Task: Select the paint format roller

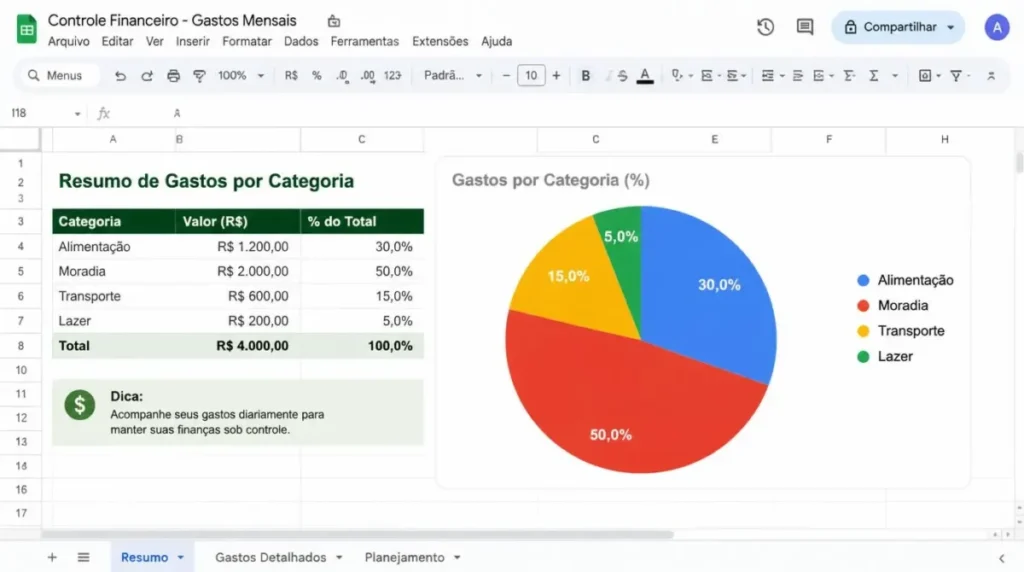Action: 199,76
